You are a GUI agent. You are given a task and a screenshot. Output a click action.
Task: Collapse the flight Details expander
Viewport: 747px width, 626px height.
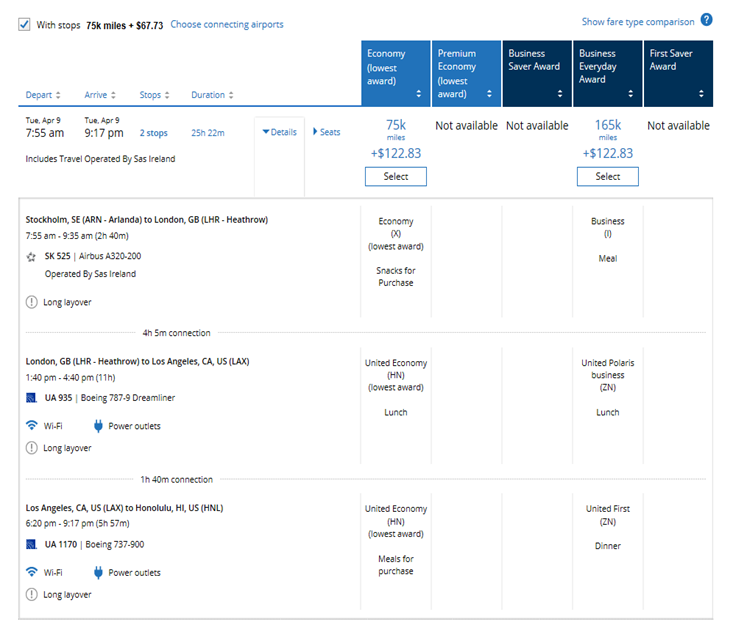[279, 132]
